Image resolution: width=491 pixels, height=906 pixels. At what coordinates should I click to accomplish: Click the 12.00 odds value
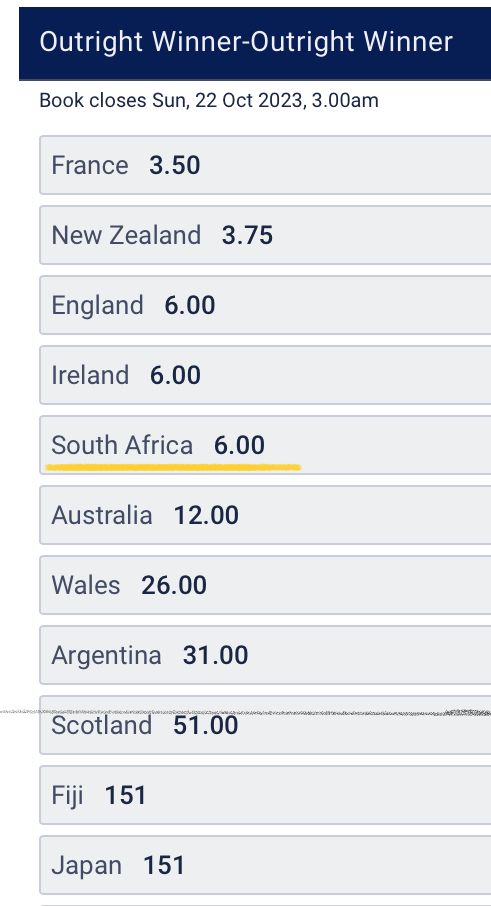tap(206, 515)
